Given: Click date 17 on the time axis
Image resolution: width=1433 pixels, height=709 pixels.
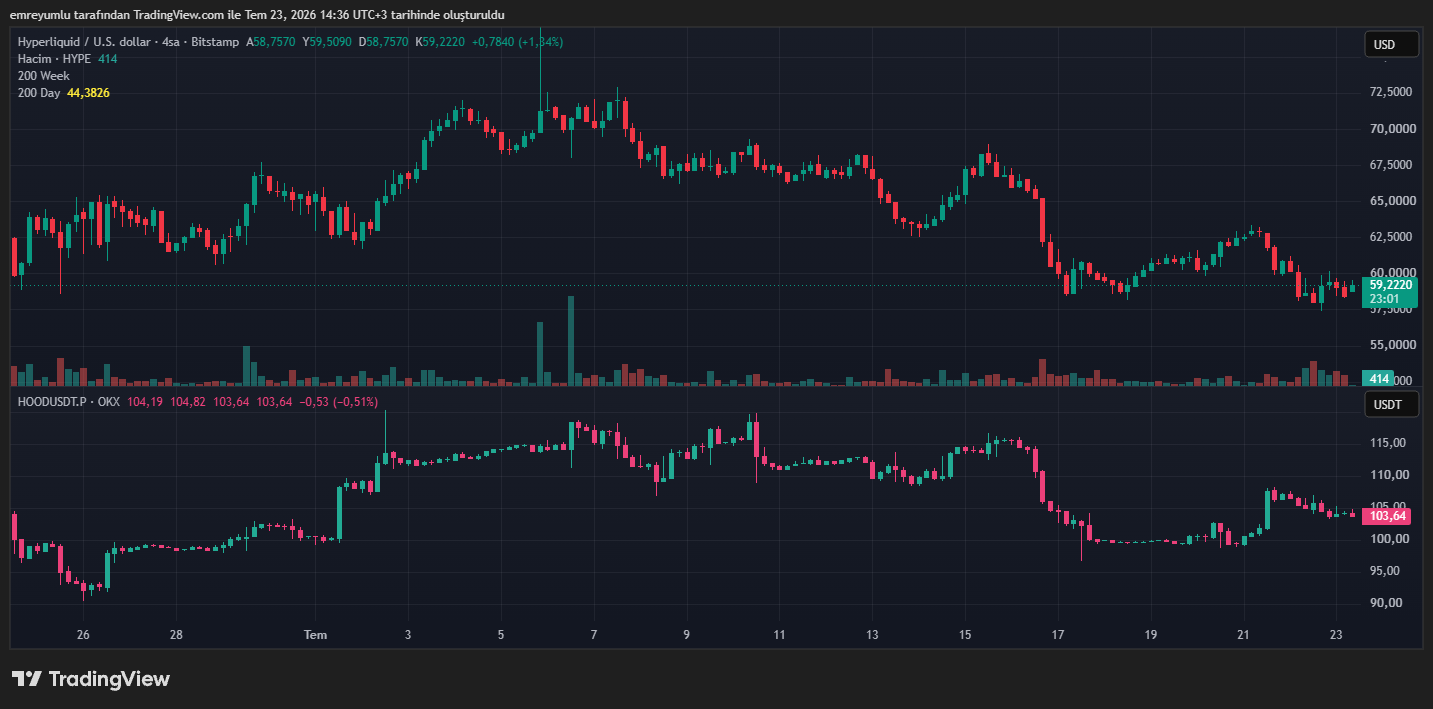Looking at the screenshot, I should coord(1058,635).
